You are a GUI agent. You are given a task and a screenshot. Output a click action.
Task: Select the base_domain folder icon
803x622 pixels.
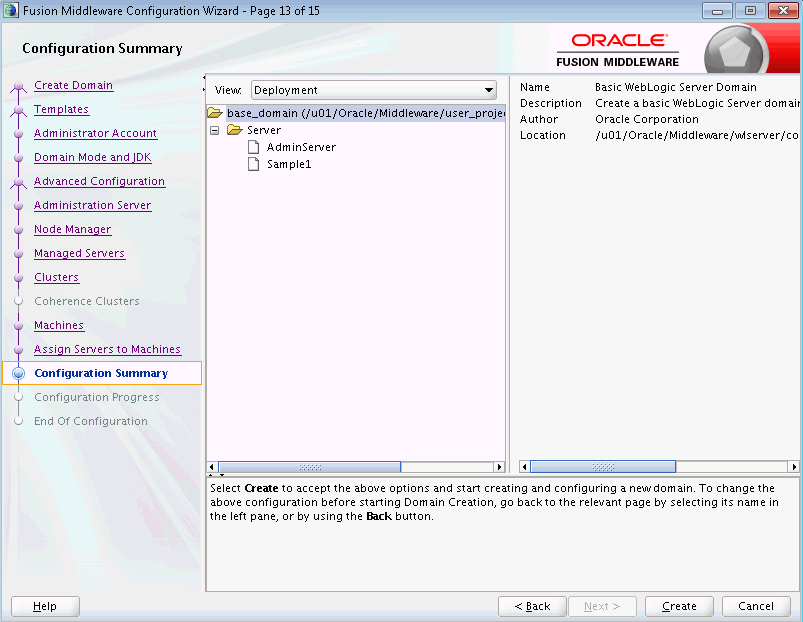(215, 113)
